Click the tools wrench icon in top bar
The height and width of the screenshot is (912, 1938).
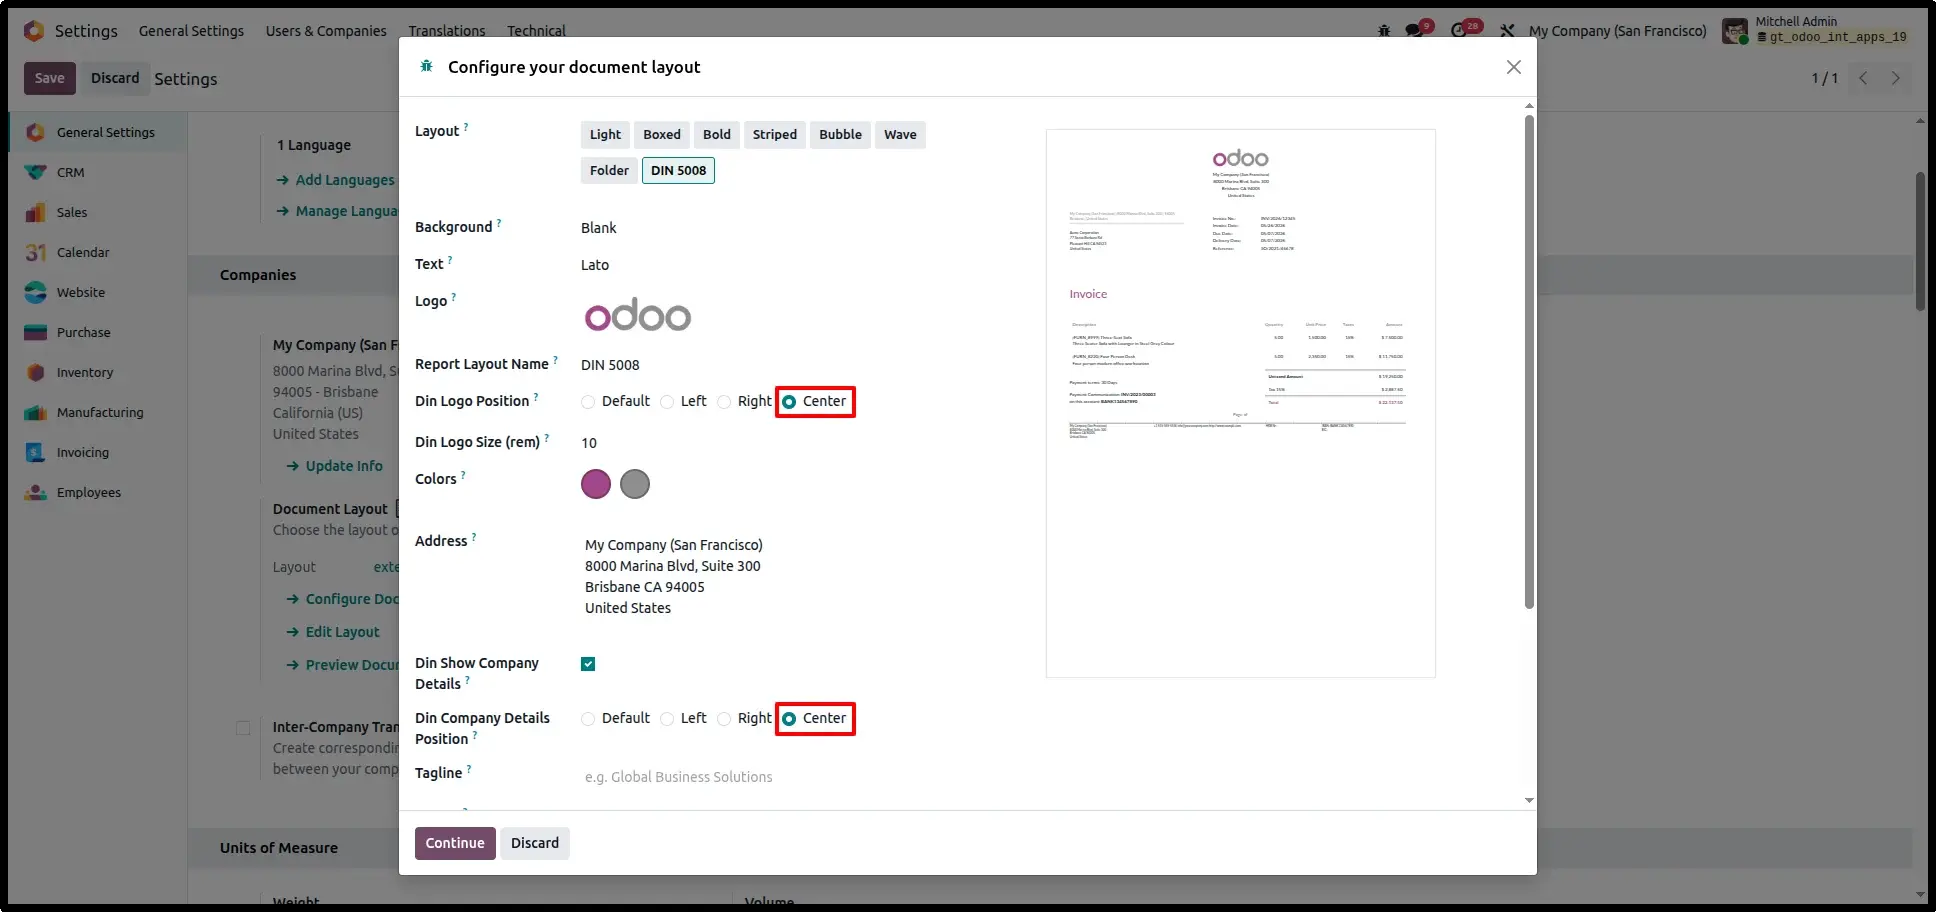coord(1507,31)
